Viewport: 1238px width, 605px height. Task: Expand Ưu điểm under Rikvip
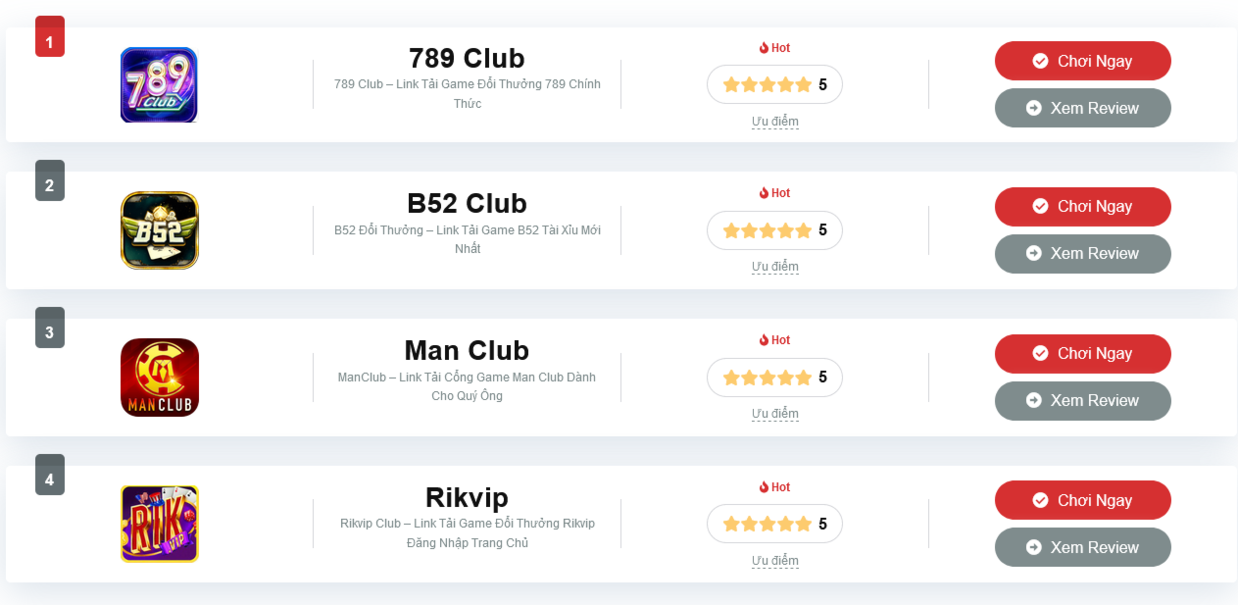point(775,560)
